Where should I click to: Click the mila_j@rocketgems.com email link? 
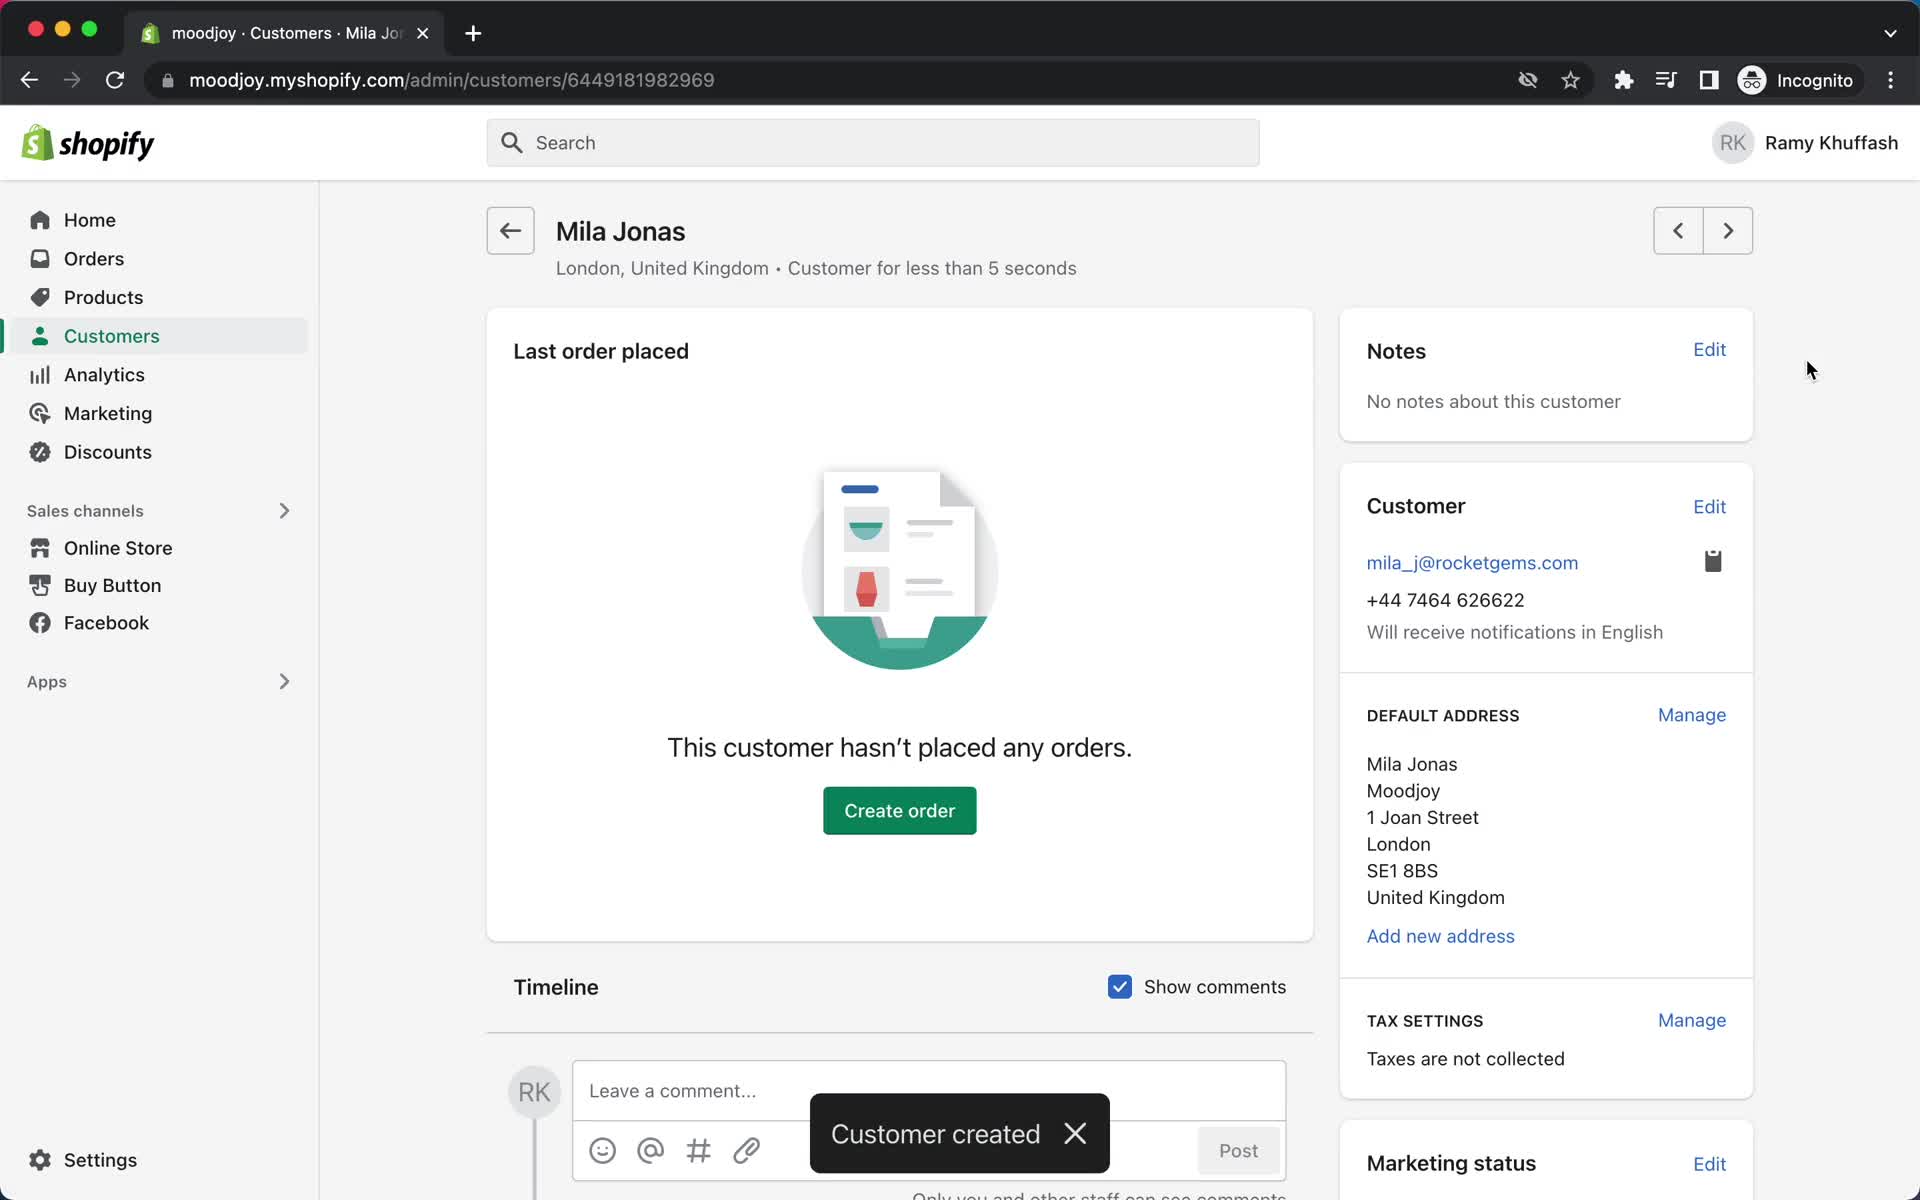pos(1472,563)
